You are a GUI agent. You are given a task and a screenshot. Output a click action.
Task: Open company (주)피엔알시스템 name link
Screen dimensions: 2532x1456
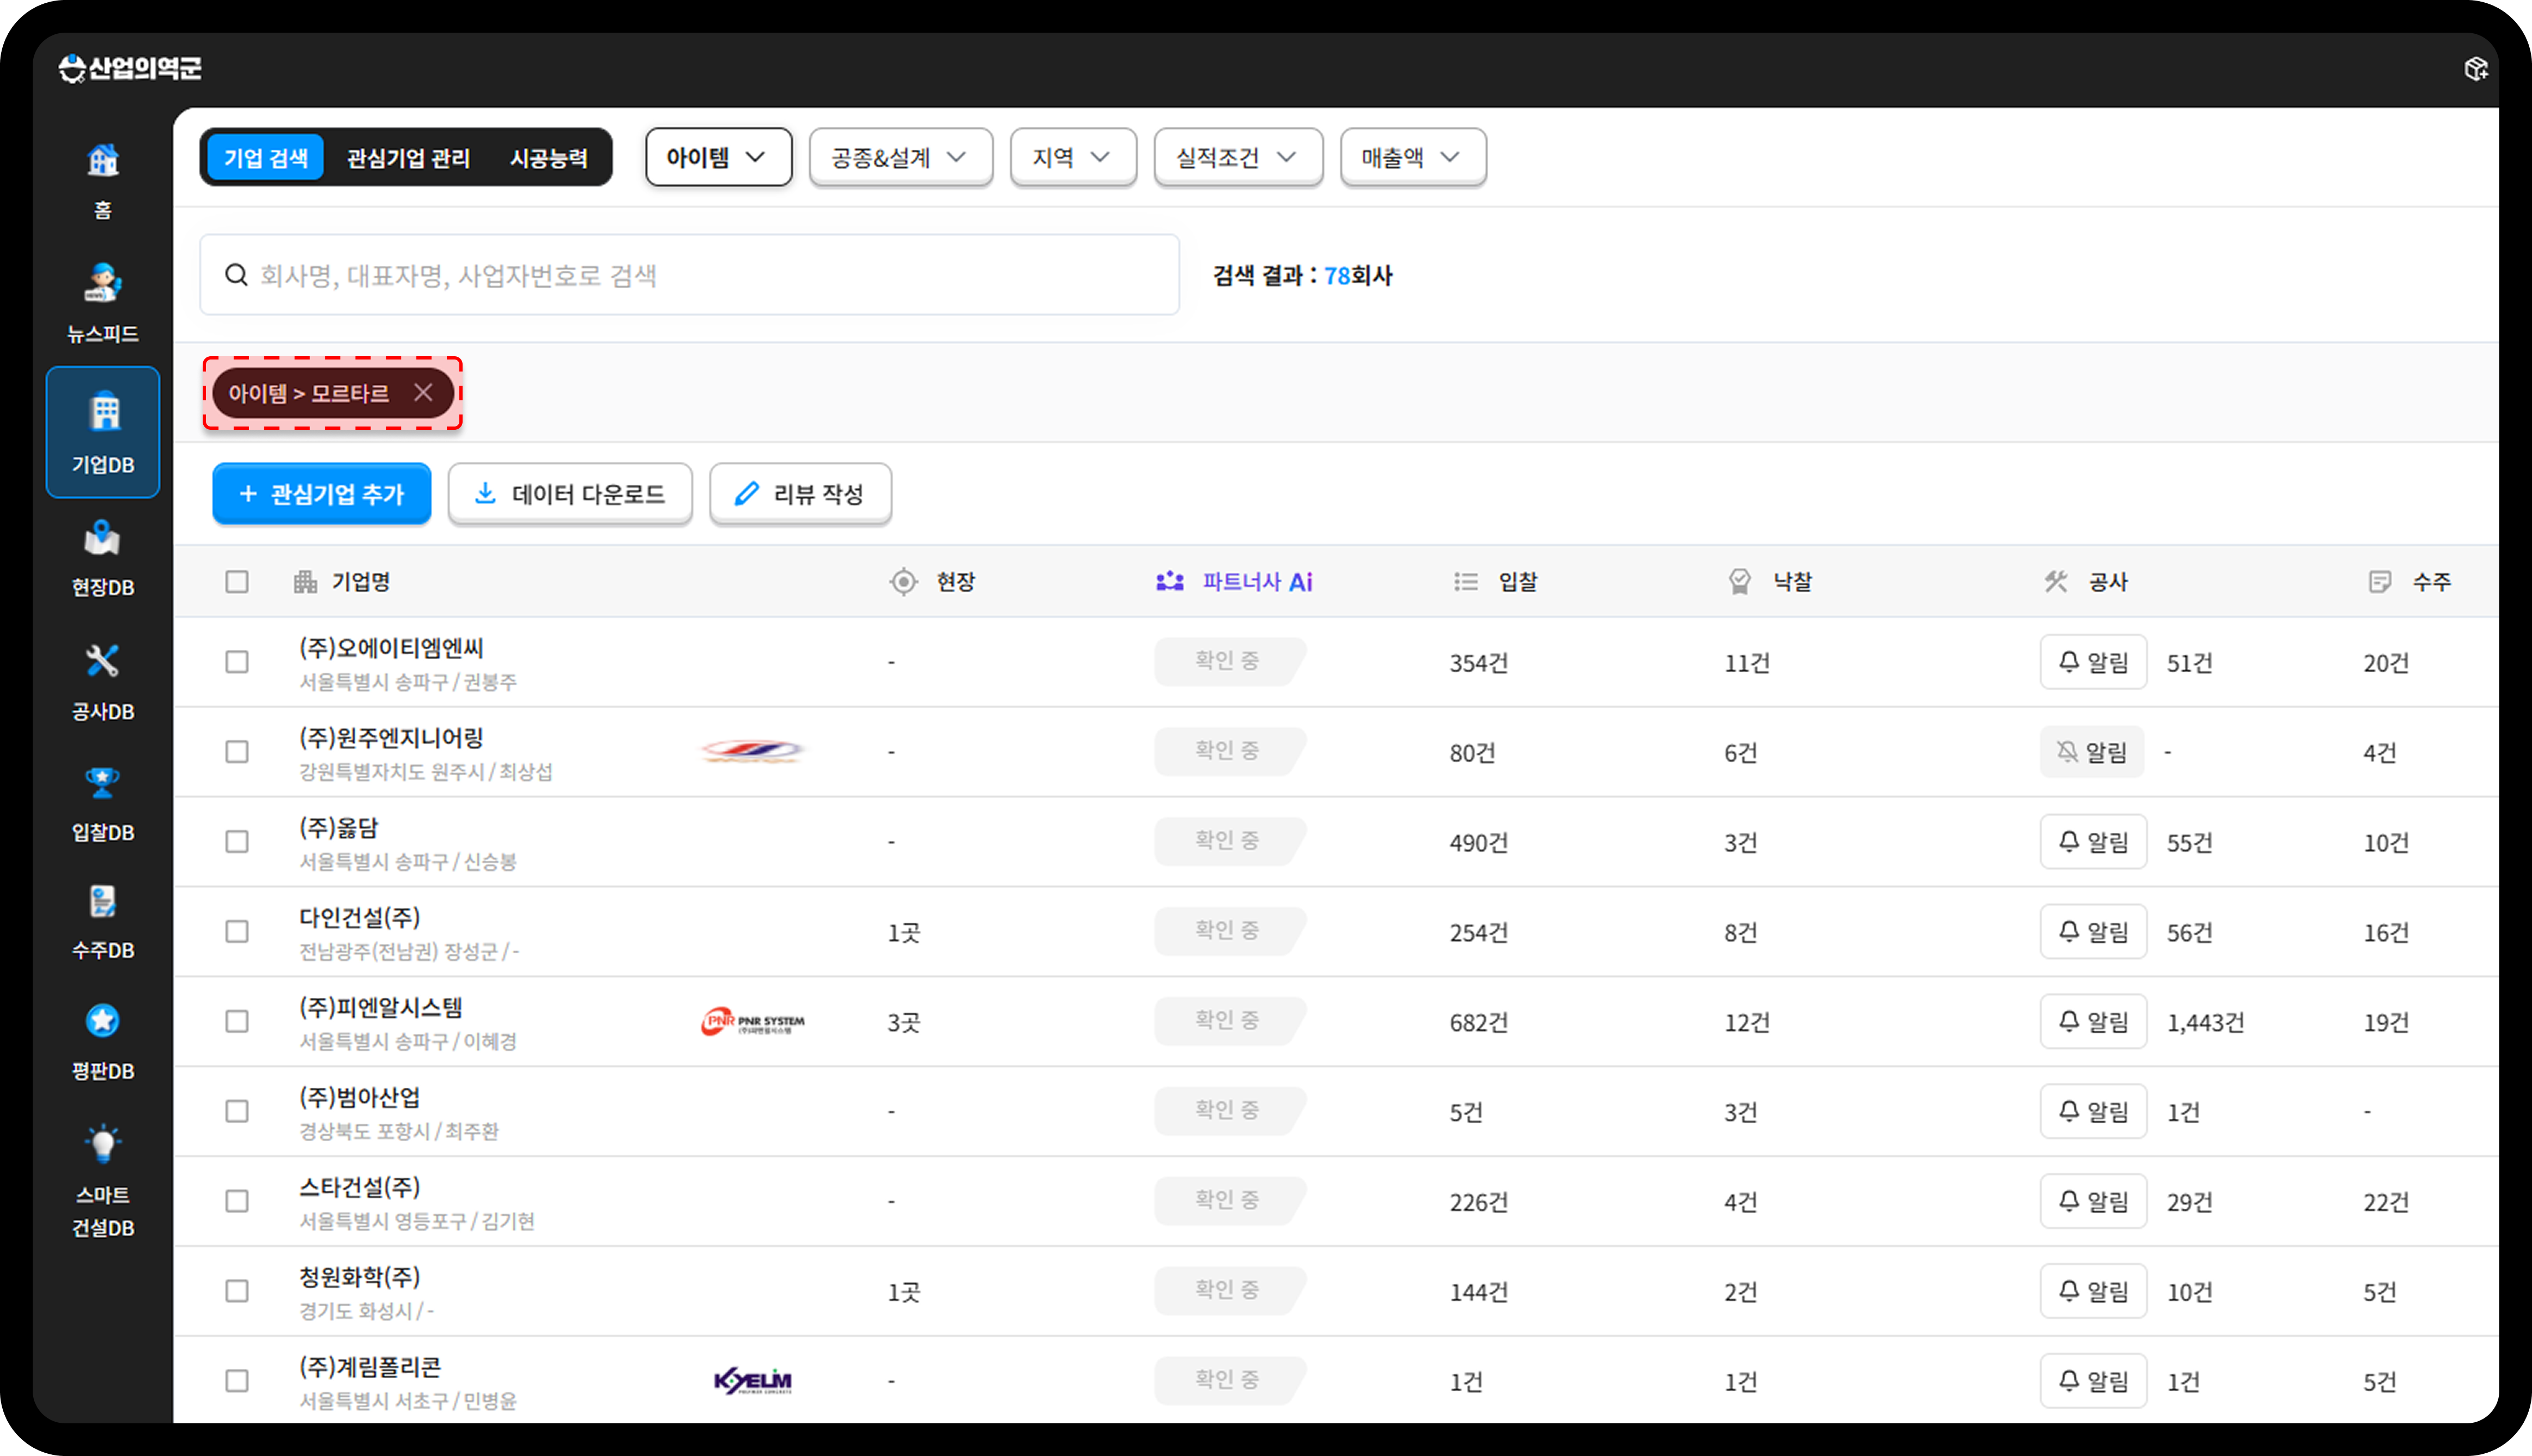tap(381, 1007)
